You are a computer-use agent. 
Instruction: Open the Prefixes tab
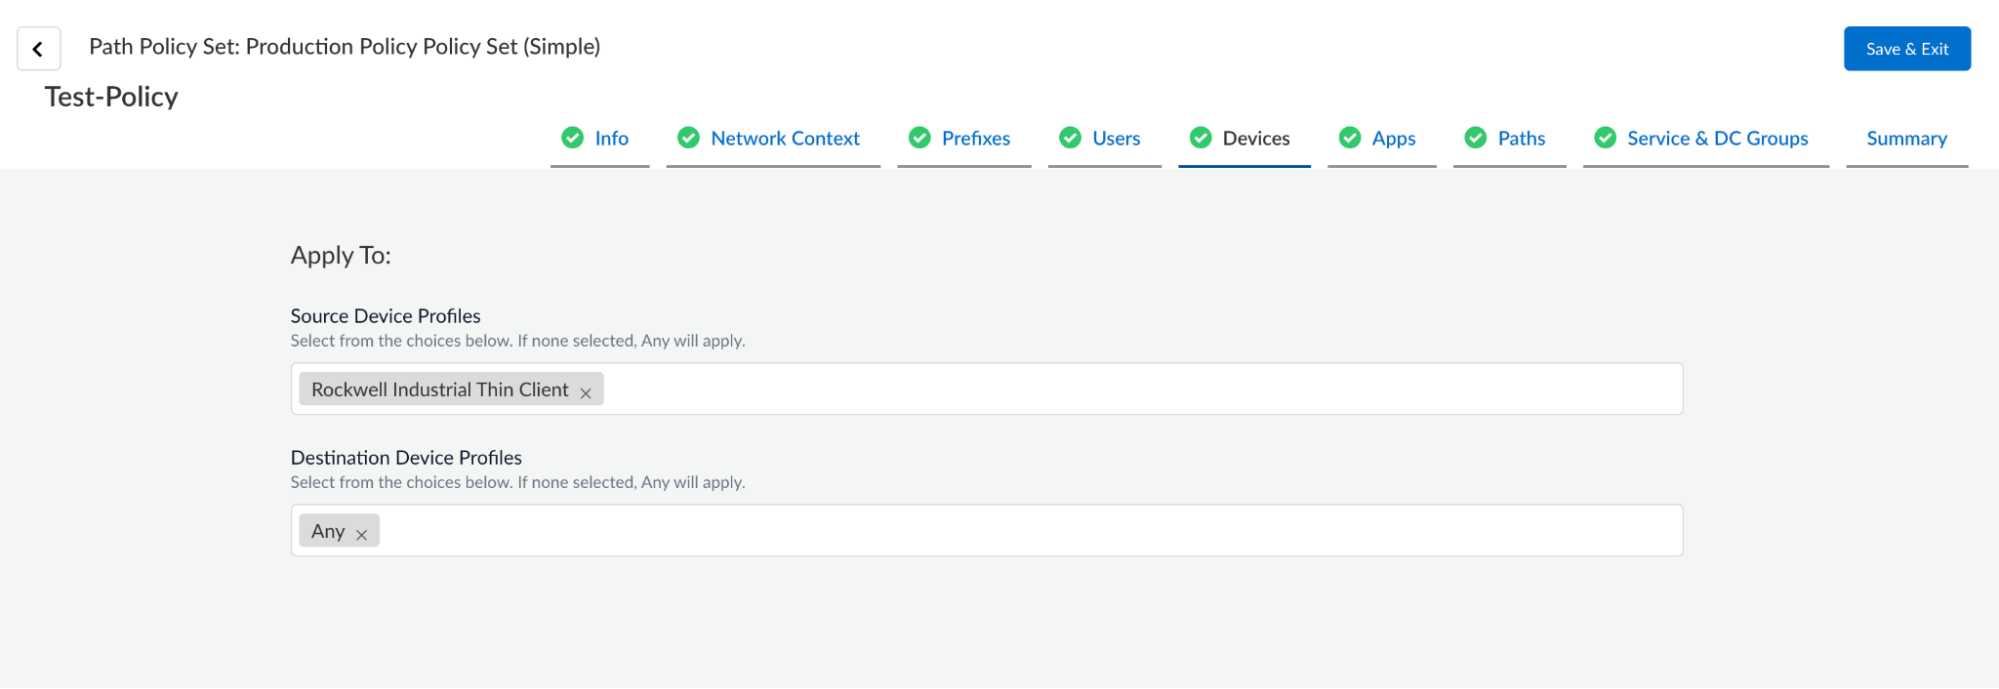(x=976, y=138)
